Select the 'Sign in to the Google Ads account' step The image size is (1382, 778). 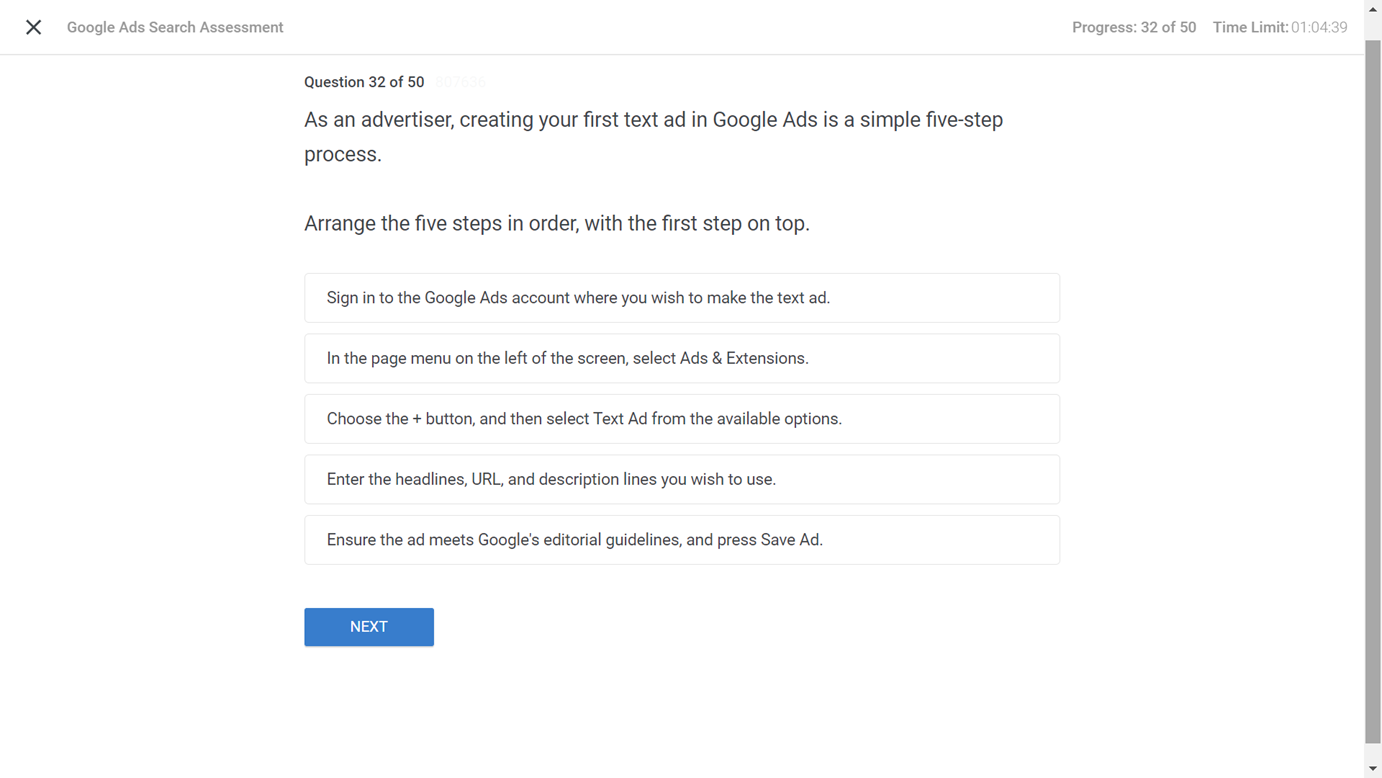[x=682, y=298]
